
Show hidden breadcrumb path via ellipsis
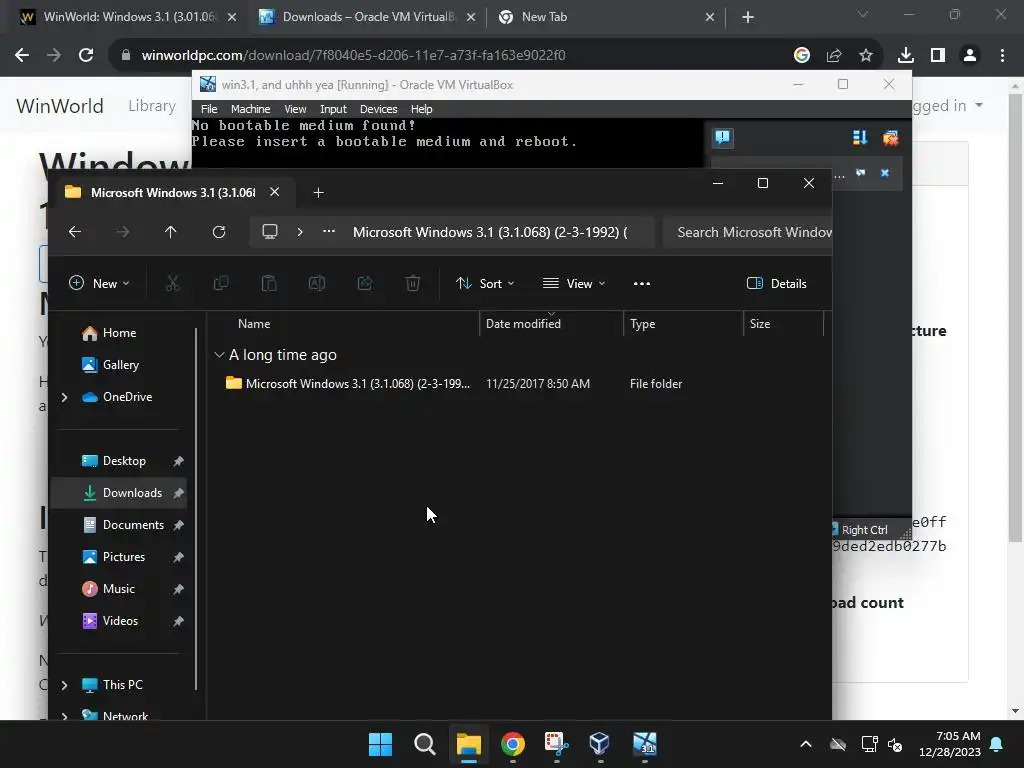click(x=329, y=232)
